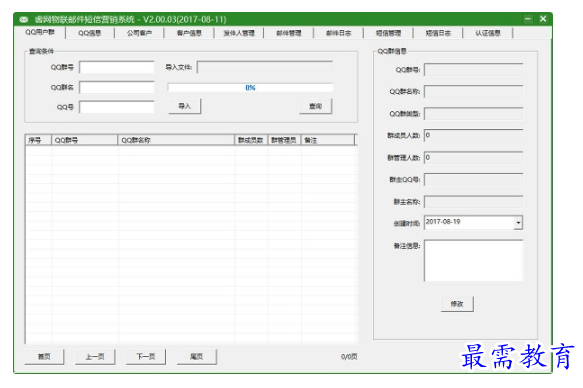View the 短信日志 tab
The image size is (583, 388).
(x=438, y=33)
